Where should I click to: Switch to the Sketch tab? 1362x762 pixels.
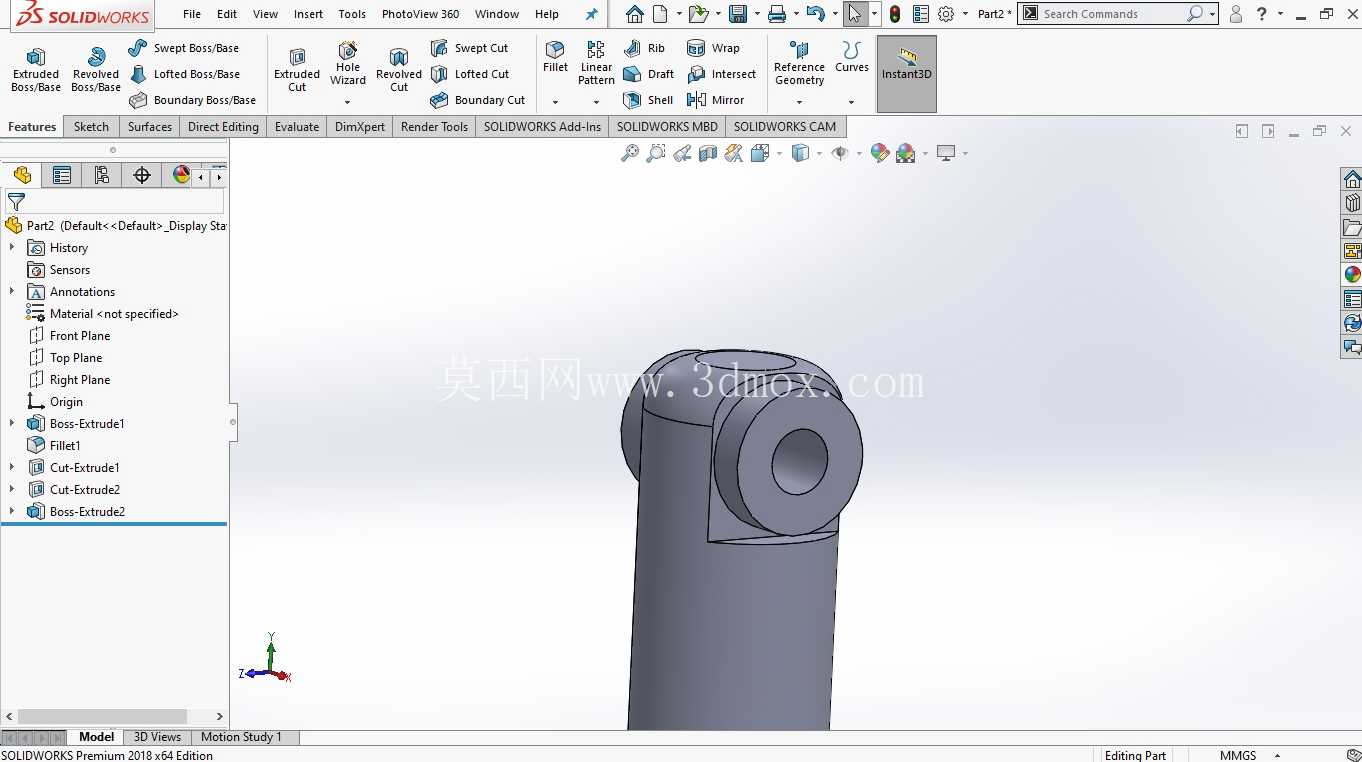click(x=91, y=127)
